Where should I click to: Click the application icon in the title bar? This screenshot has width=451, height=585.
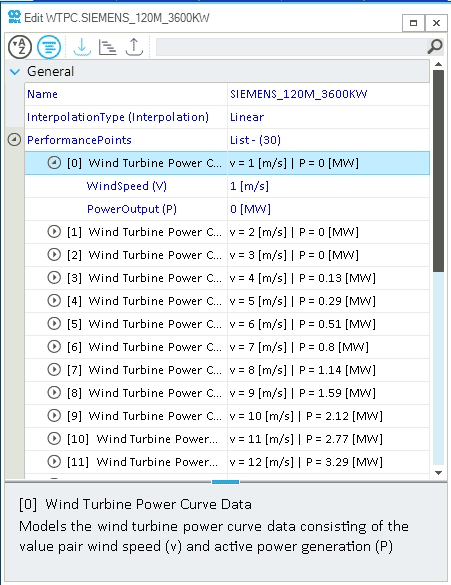click(x=14, y=17)
